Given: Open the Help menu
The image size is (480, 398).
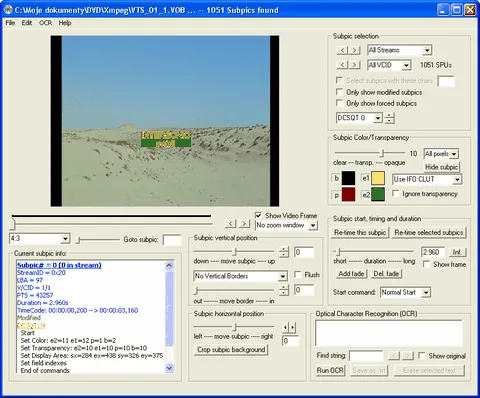Looking at the screenshot, I should coord(65,23).
